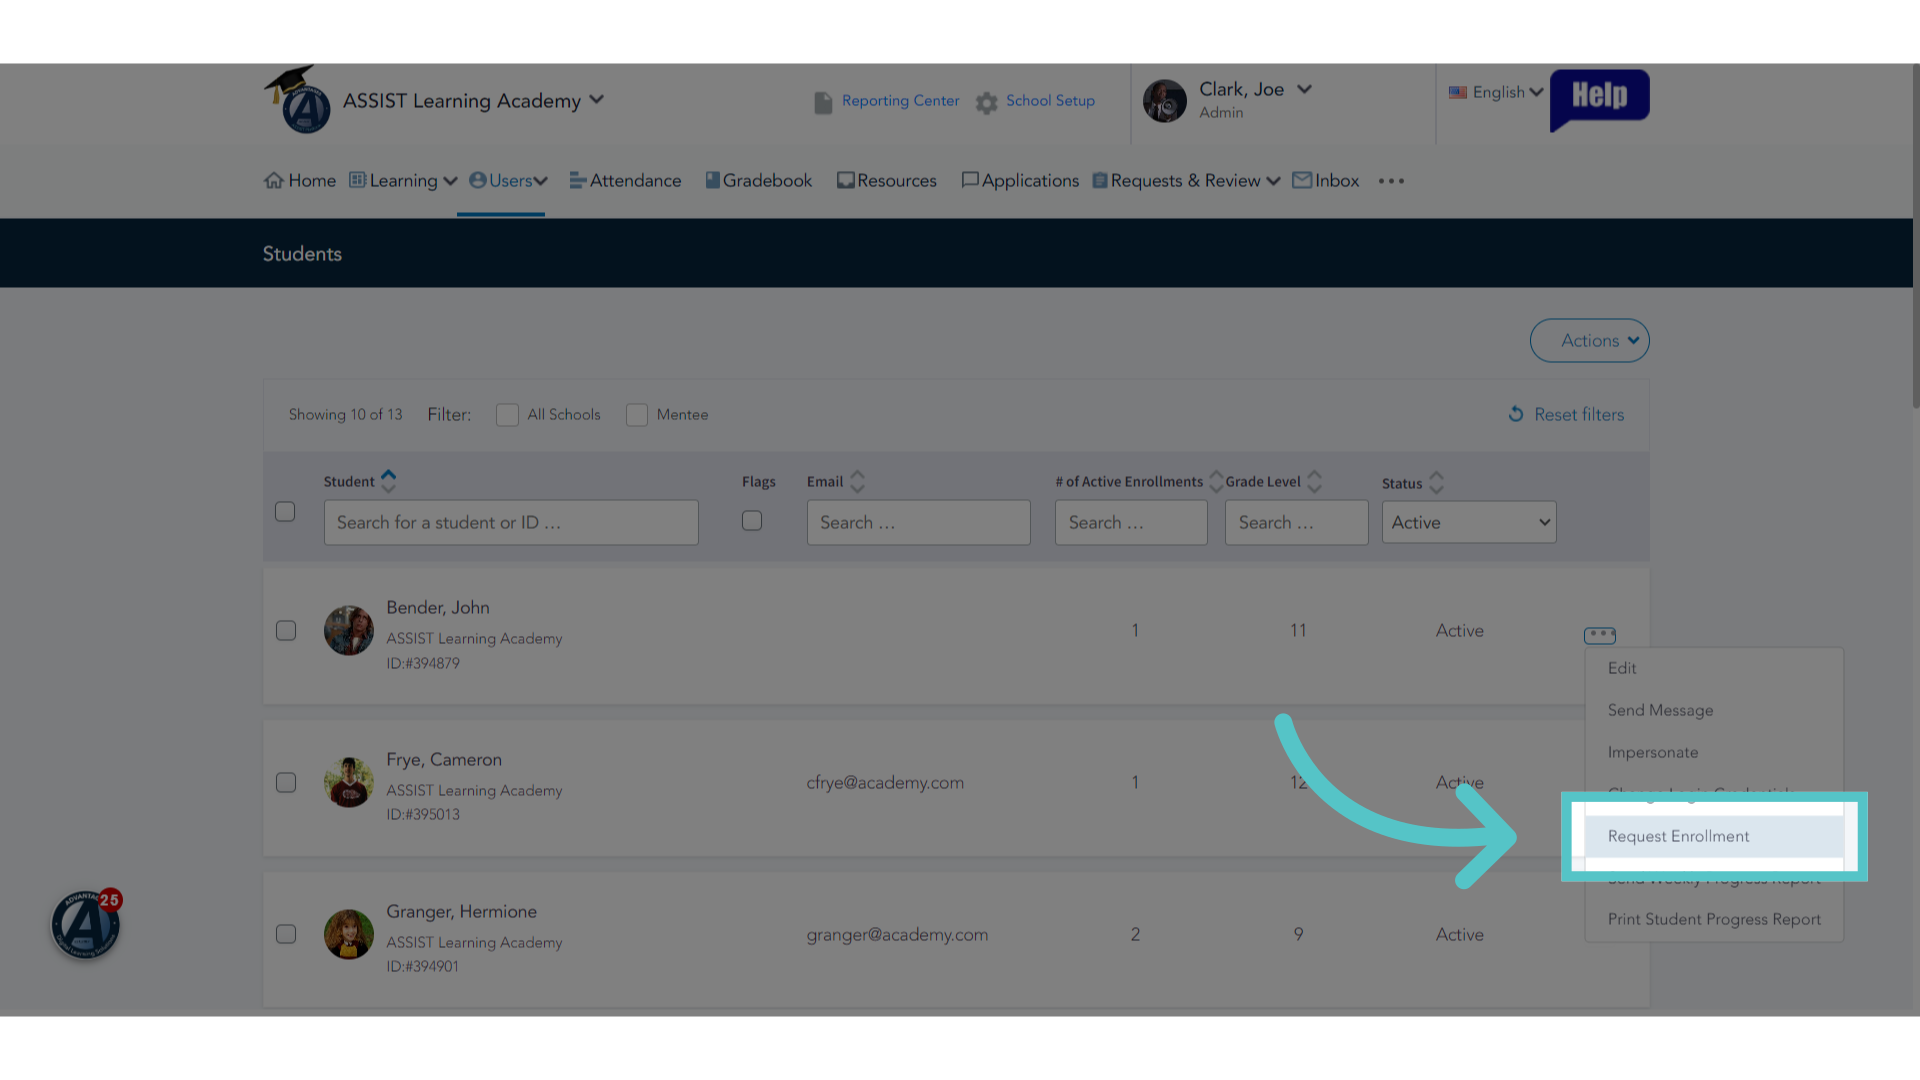Click the Reset filters refresh icon

coord(1516,414)
